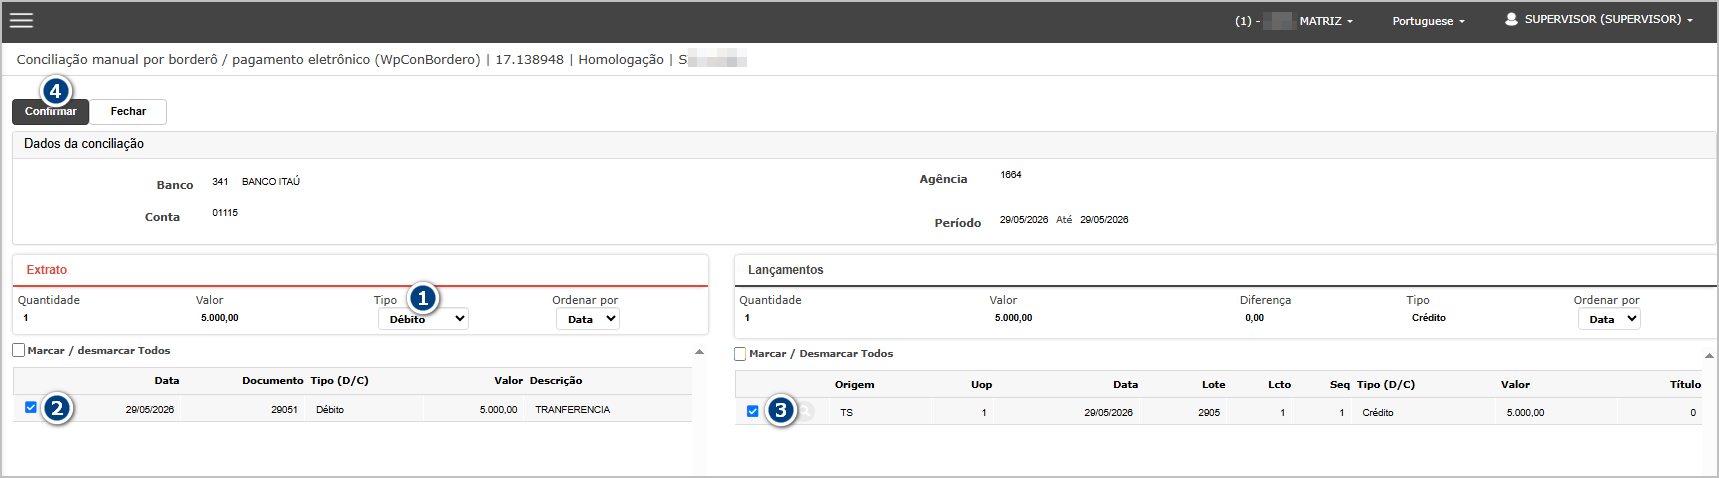Open the Portuguese language menu
Viewport: 1719px width, 478px height.
[x=1428, y=21]
